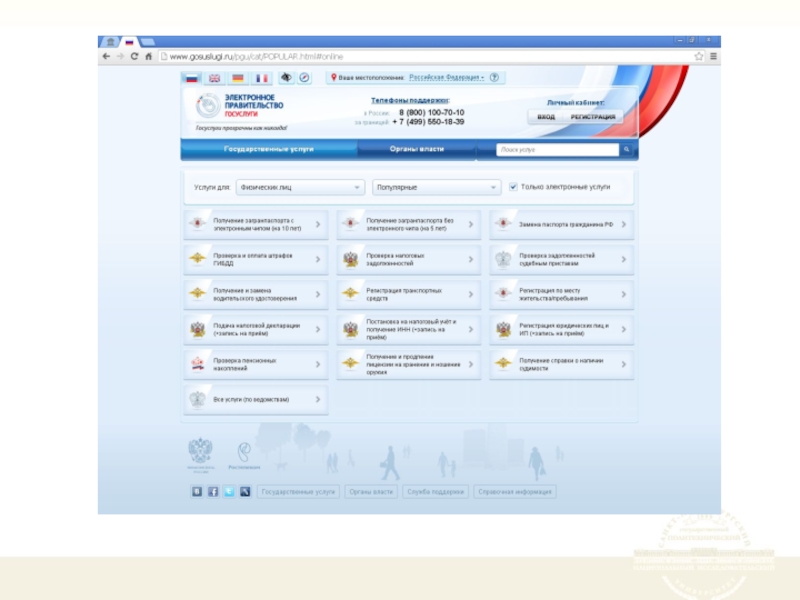Click footer 'Служба поддержки' link
The width and height of the screenshot is (800, 600).
pyautogui.click(x=435, y=492)
